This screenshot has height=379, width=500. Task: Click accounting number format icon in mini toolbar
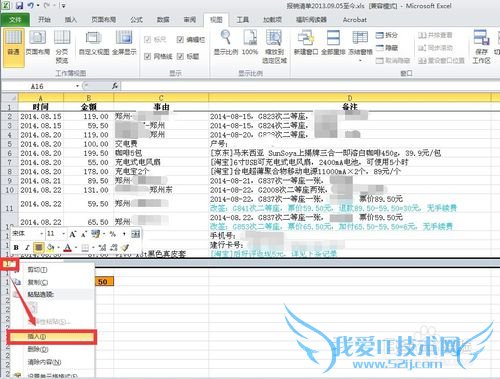[96, 234]
